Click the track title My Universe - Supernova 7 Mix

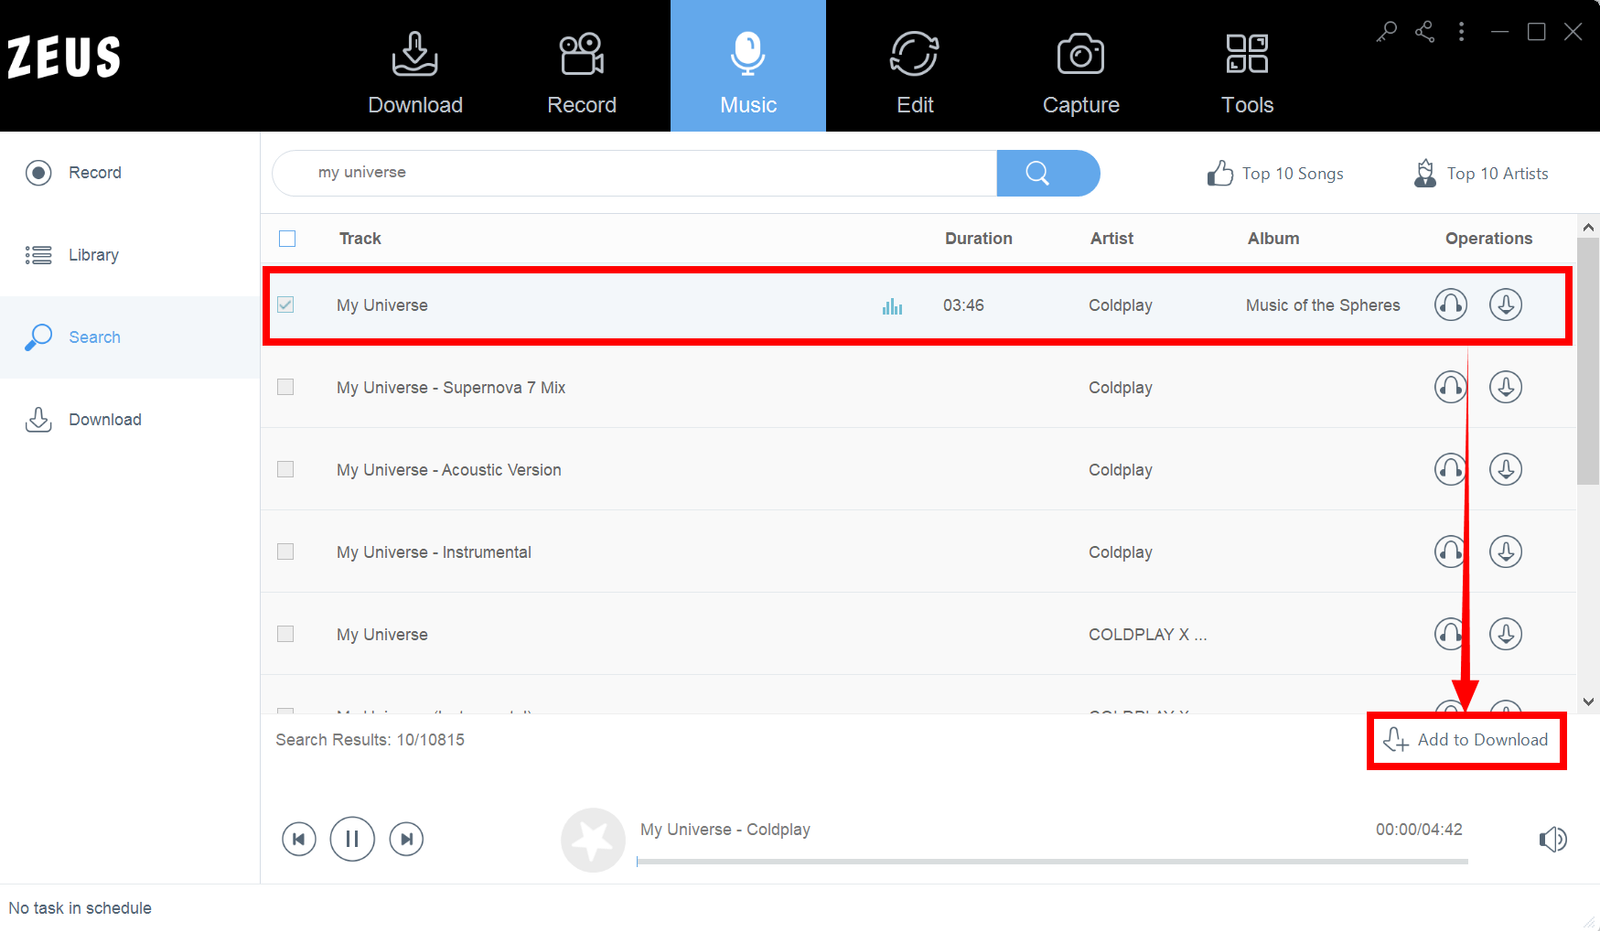pyautogui.click(x=451, y=387)
